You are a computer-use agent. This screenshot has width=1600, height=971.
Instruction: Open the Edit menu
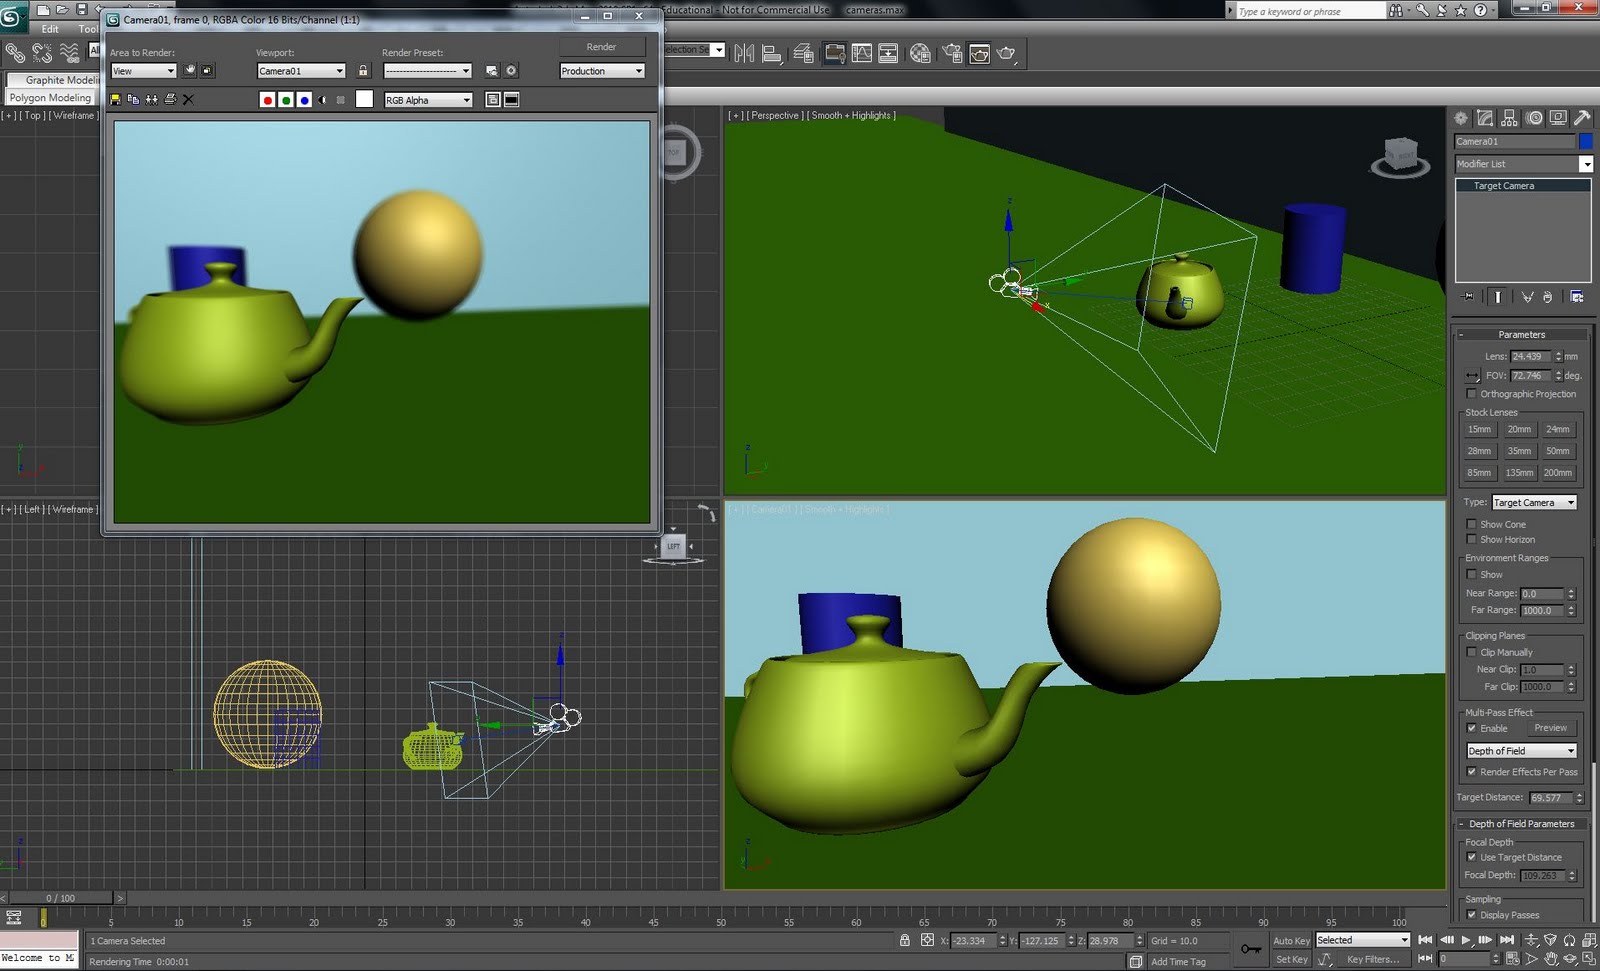click(49, 29)
